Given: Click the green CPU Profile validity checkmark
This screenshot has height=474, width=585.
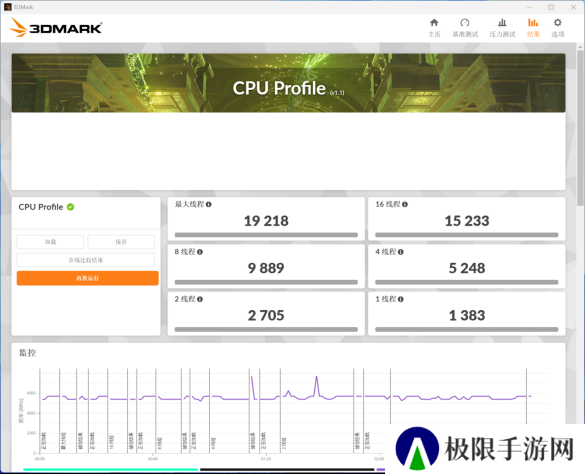Looking at the screenshot, I should (71, 207).
